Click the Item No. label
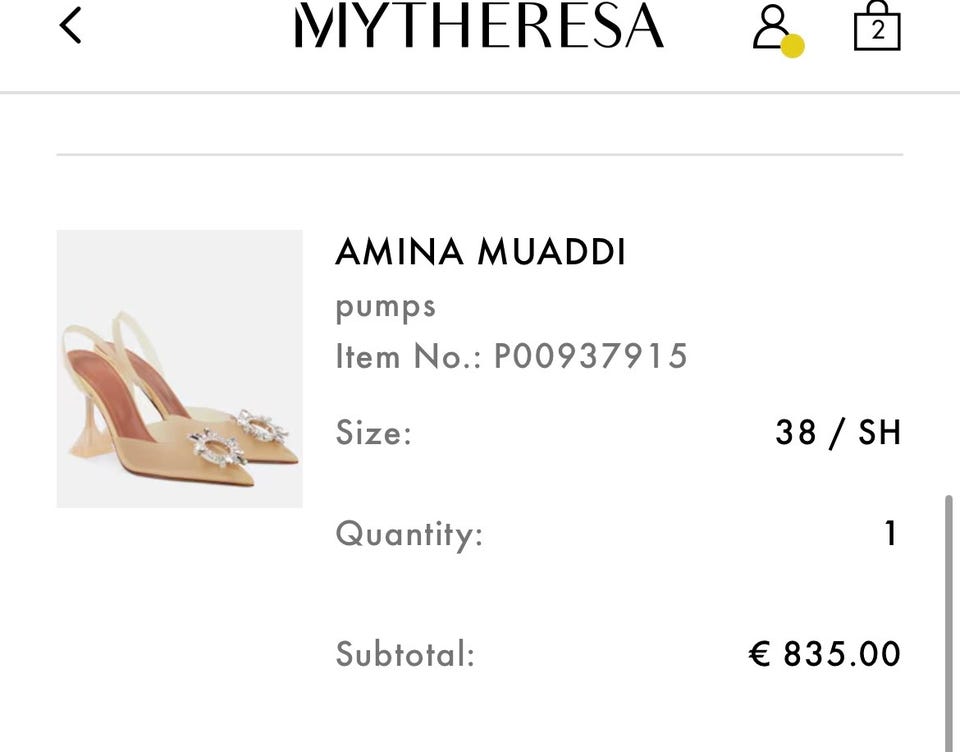 [x=408, y=356]
